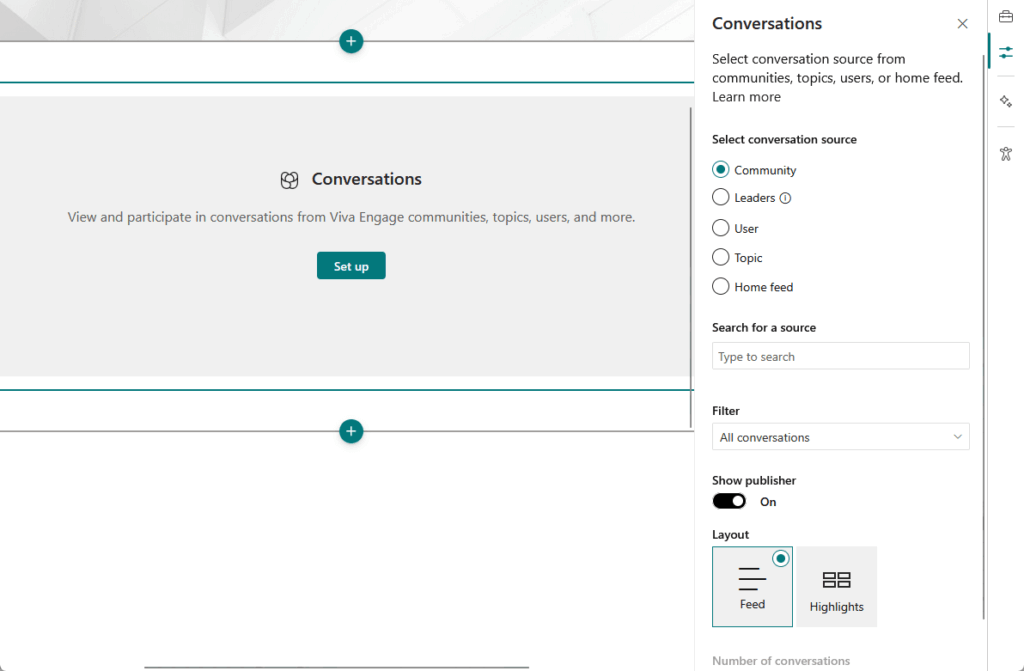Click the page horizontal scrollbar at bottom
The height and width of the screenshot is (671, 1024).
336,667
